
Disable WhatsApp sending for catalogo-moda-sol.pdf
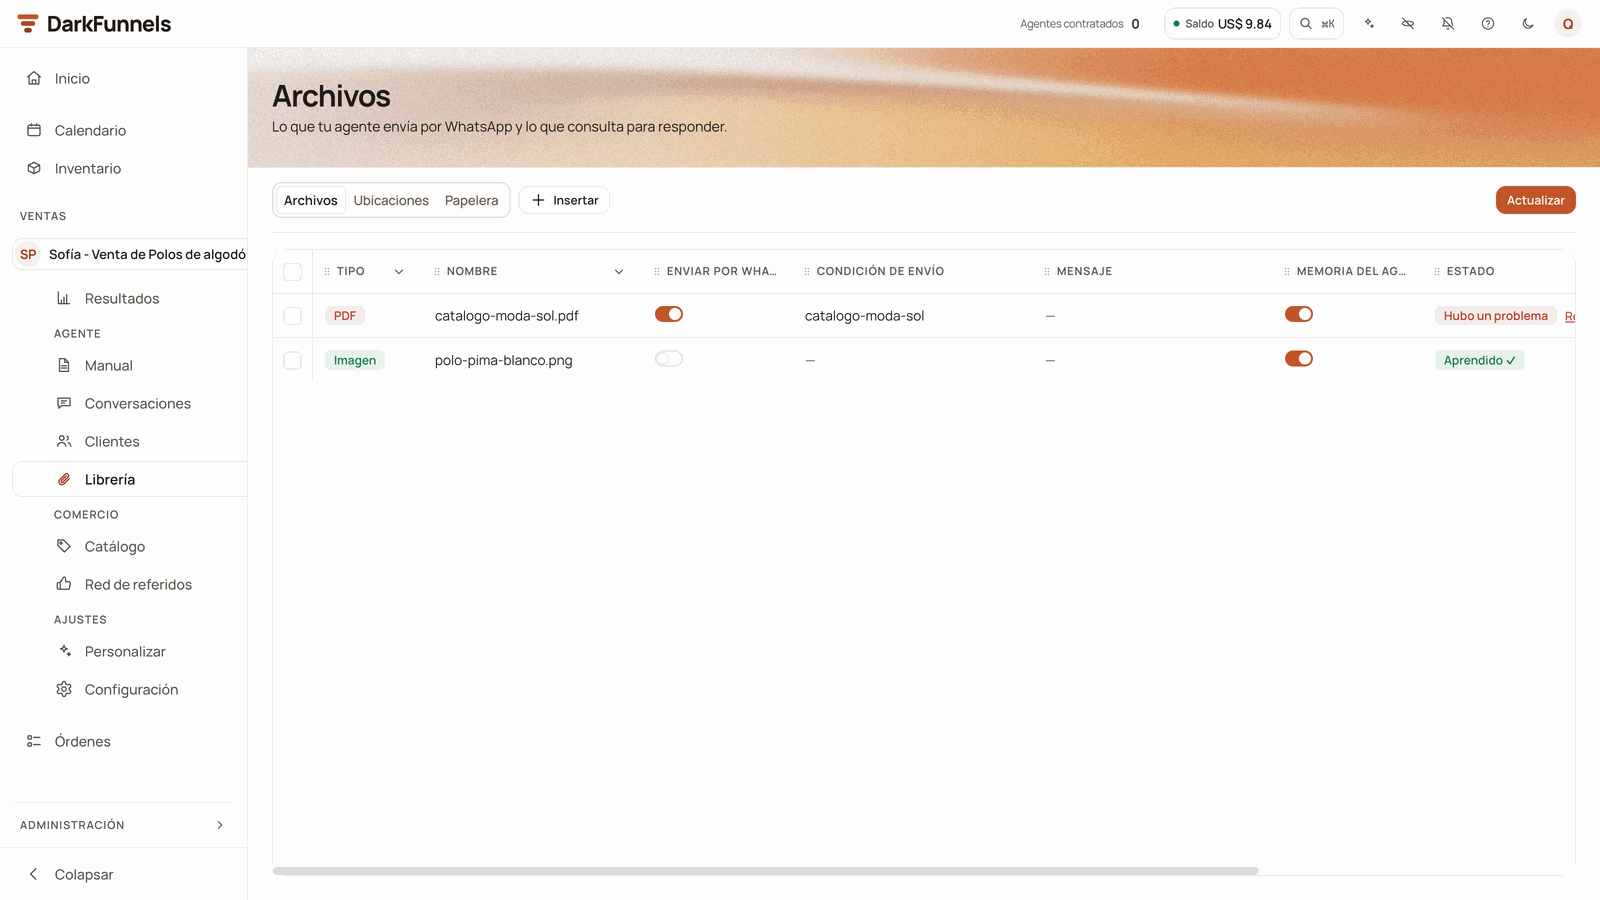point(669,314)
